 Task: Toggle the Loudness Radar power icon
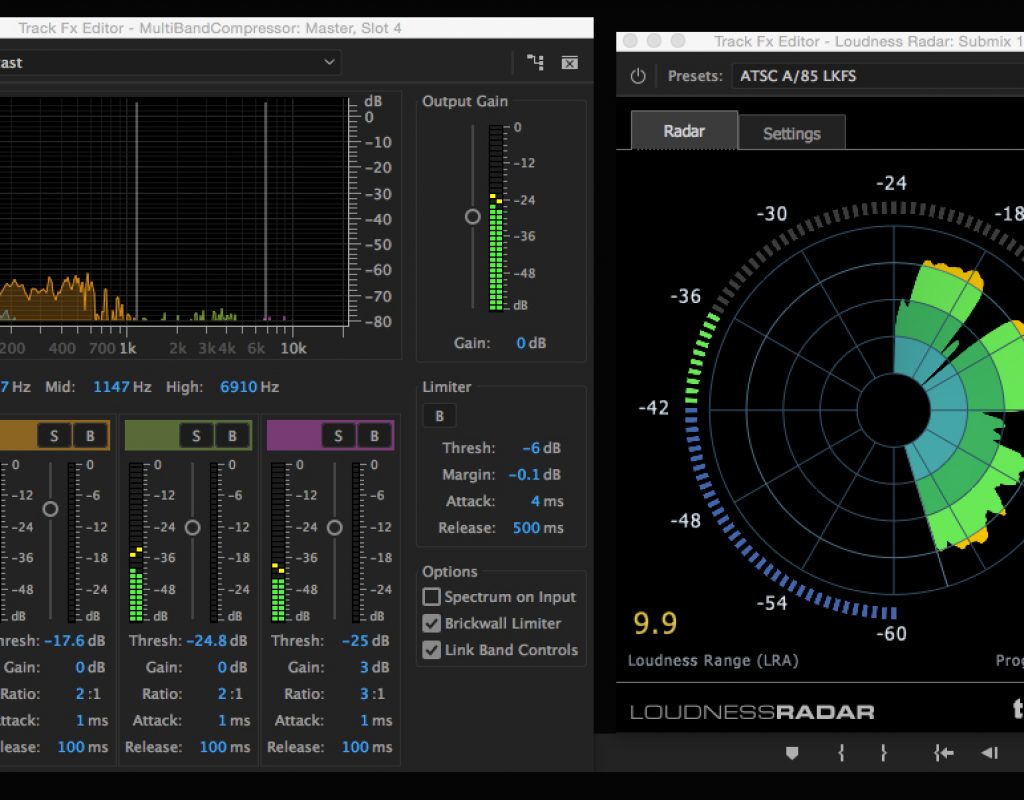(638, 76)
